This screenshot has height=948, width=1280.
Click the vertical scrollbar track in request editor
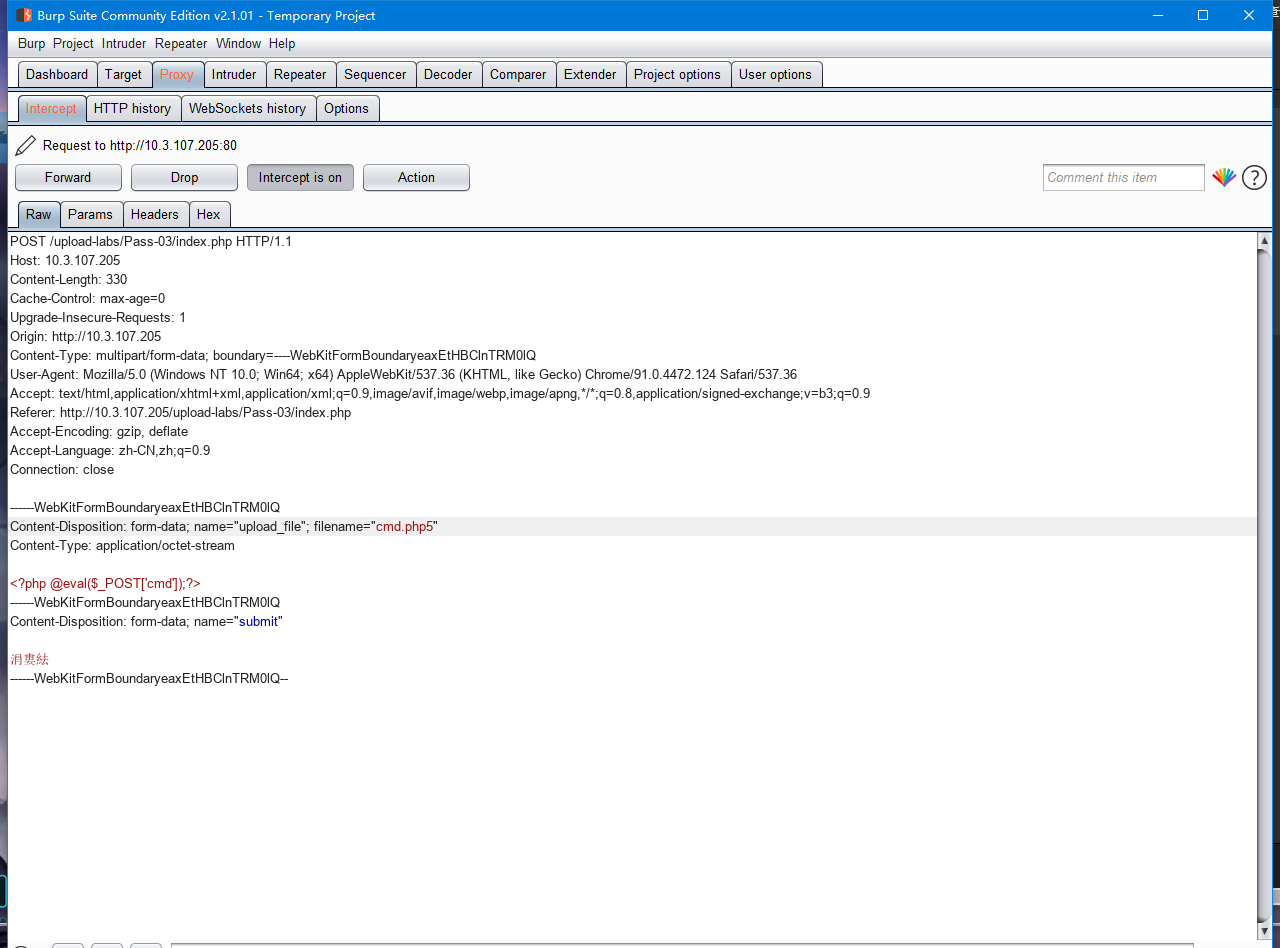(1264, 585)
